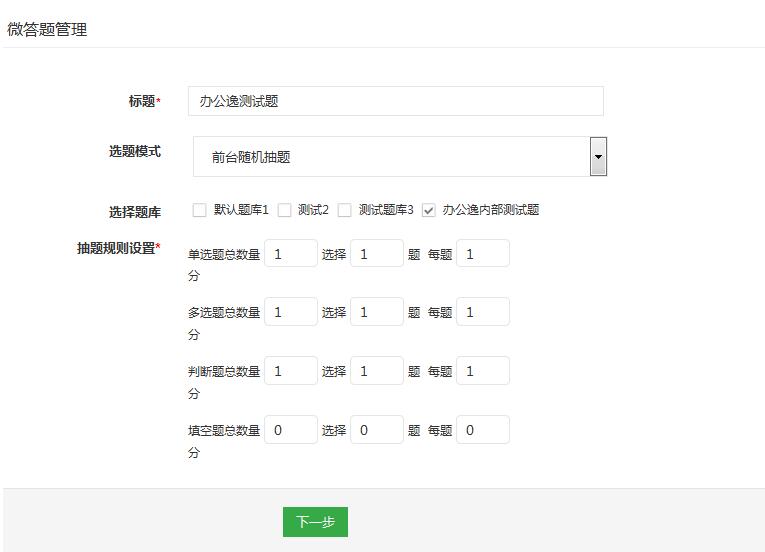Viewport: 765px width, 552px height.
Task: Click the 单选题总数量 input field
Action: pos(291,253)
